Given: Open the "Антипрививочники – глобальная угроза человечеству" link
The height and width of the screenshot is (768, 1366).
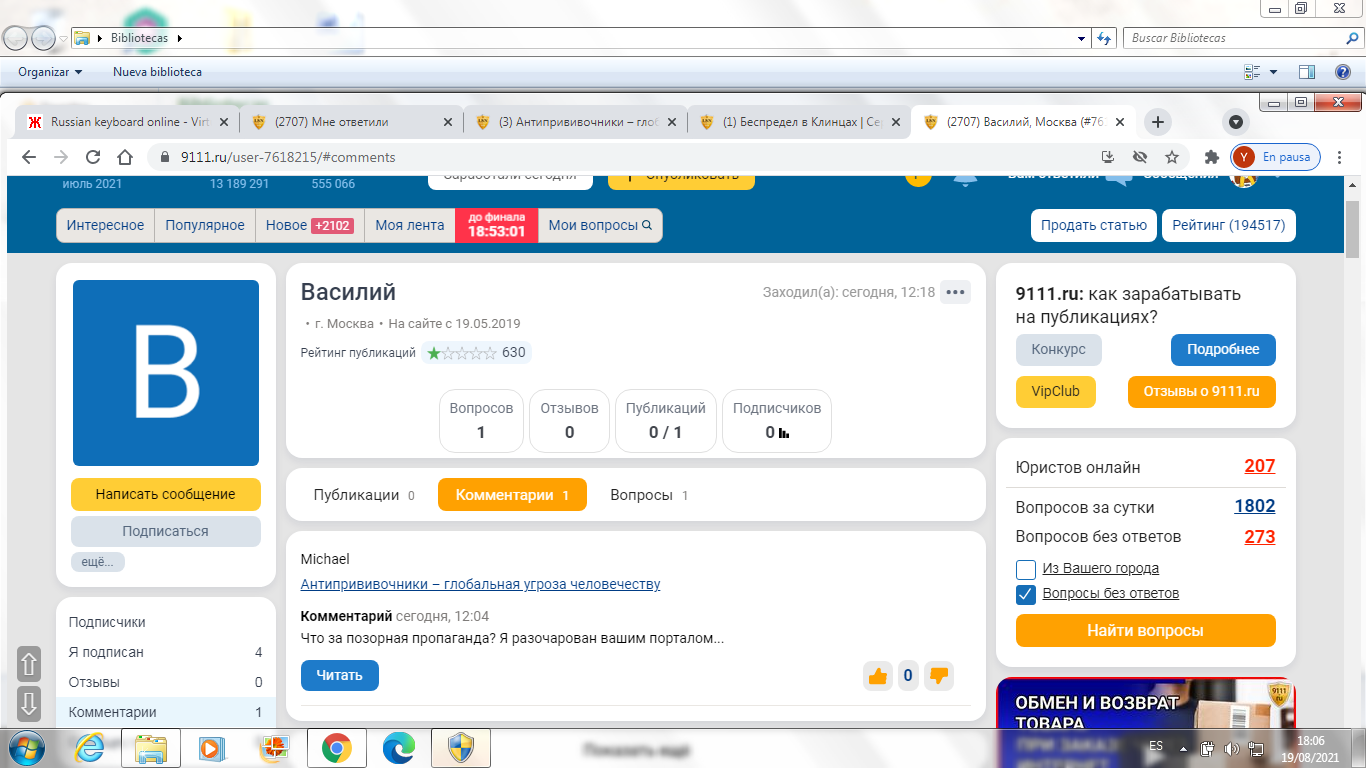Looking at the screenshot, I should pos(480,584).
